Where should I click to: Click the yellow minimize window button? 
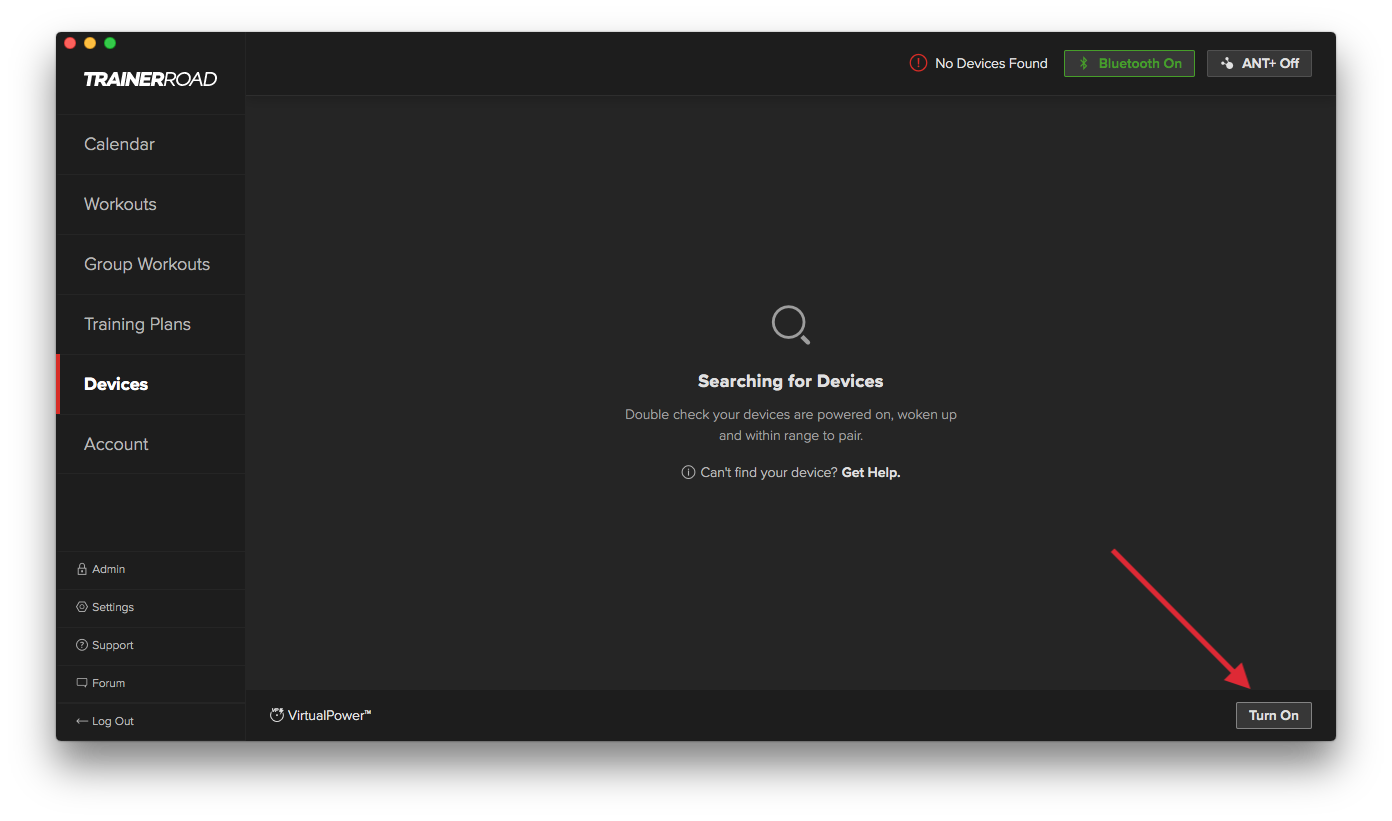coord(90,43)
